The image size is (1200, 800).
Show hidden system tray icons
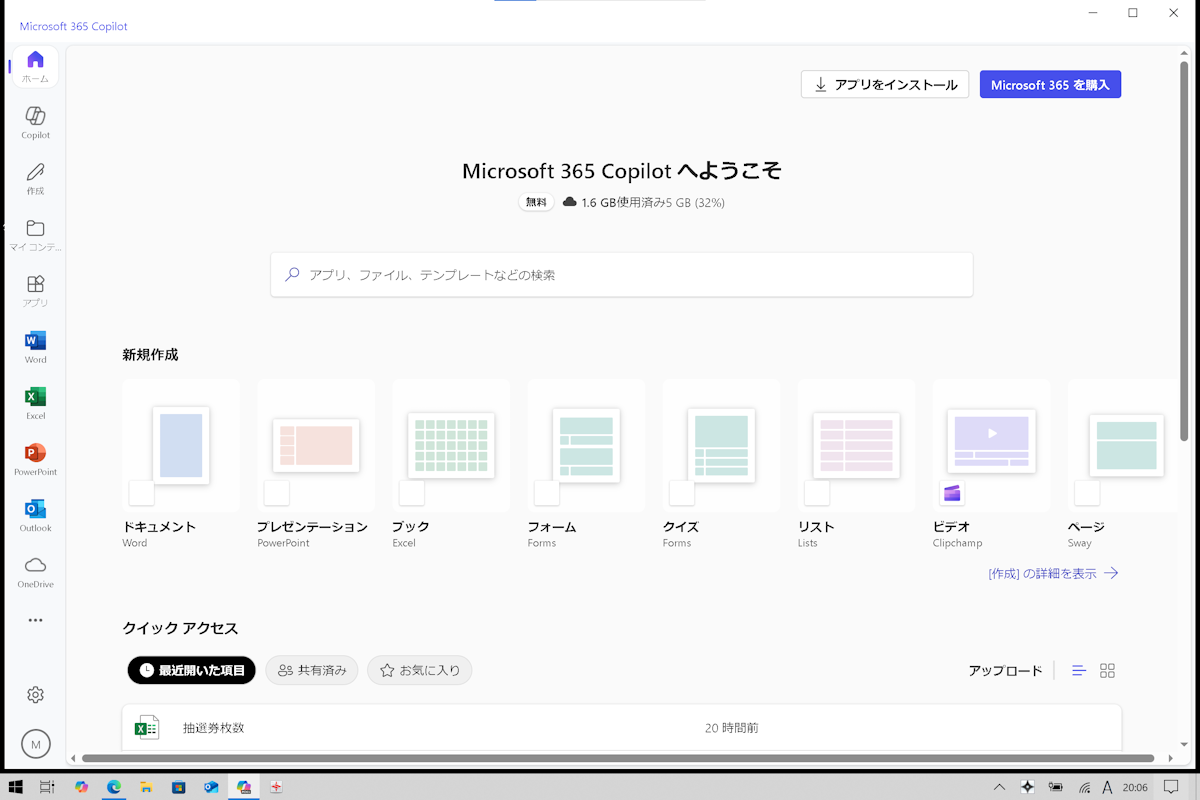click(998, 787)
